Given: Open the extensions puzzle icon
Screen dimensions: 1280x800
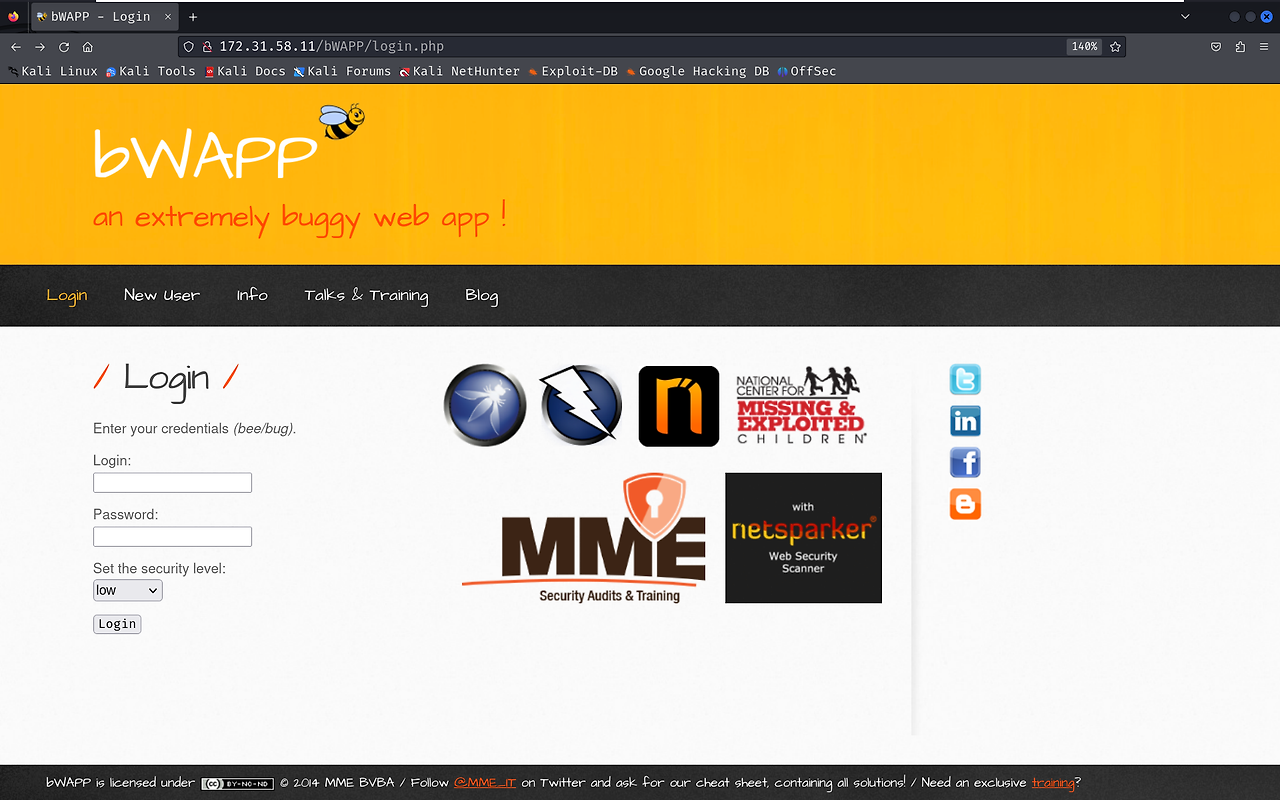Looking at the screenshot, I should pos(1240,47).
